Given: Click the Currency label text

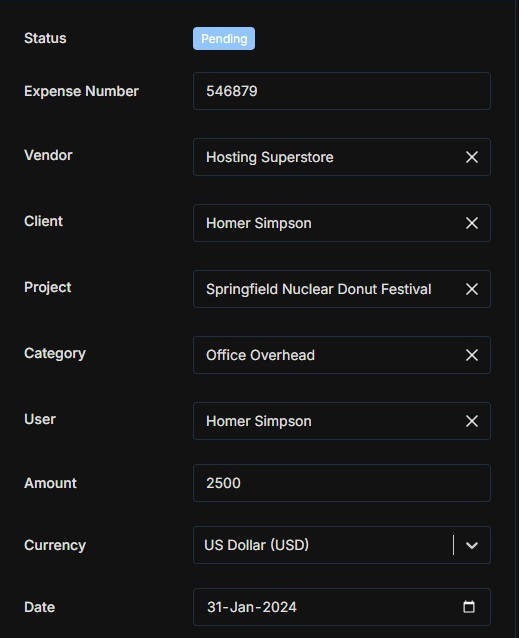Looking at the screenshot, I should [x=55, y=545].
